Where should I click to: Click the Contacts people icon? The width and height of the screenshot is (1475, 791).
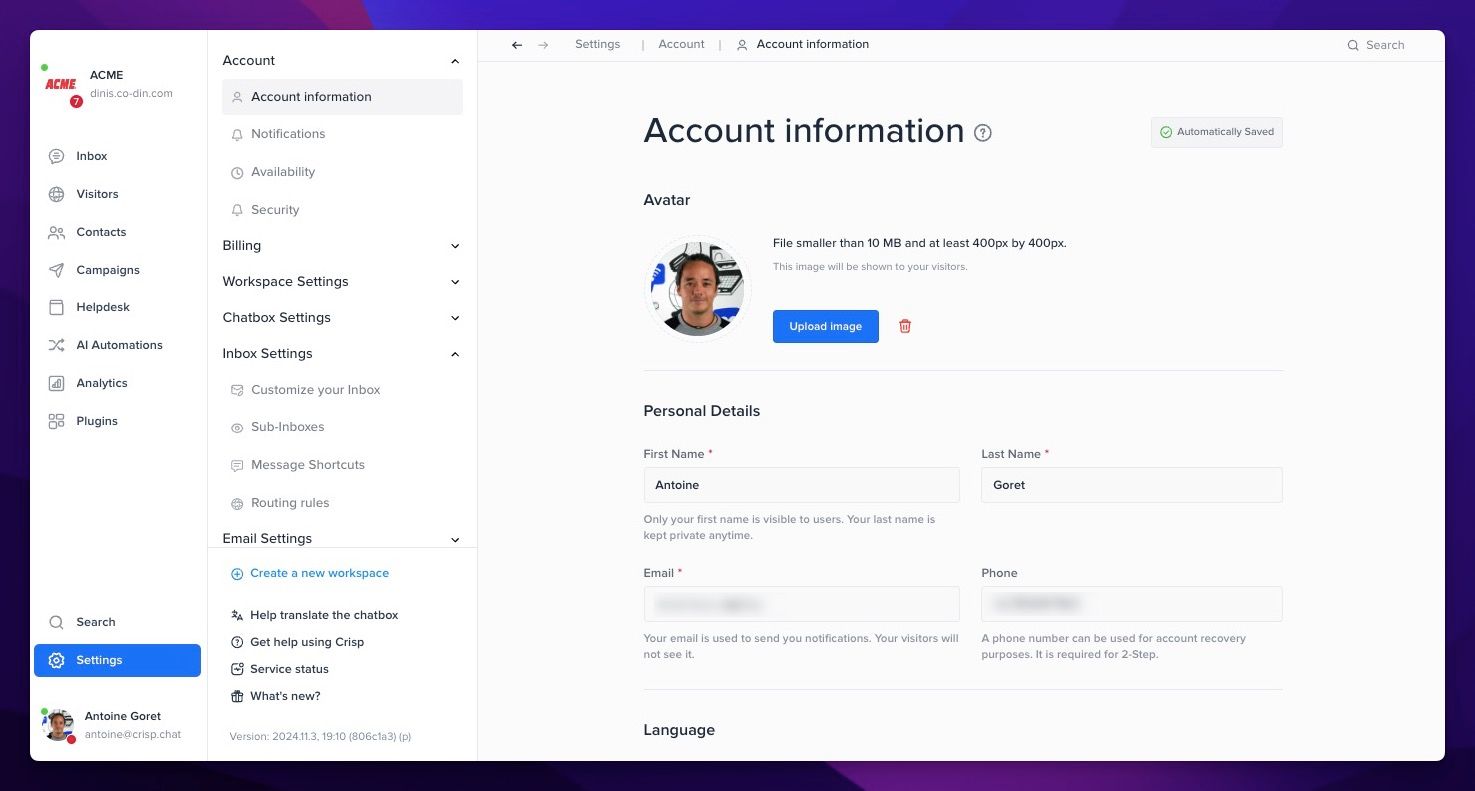tap(57, 232)
